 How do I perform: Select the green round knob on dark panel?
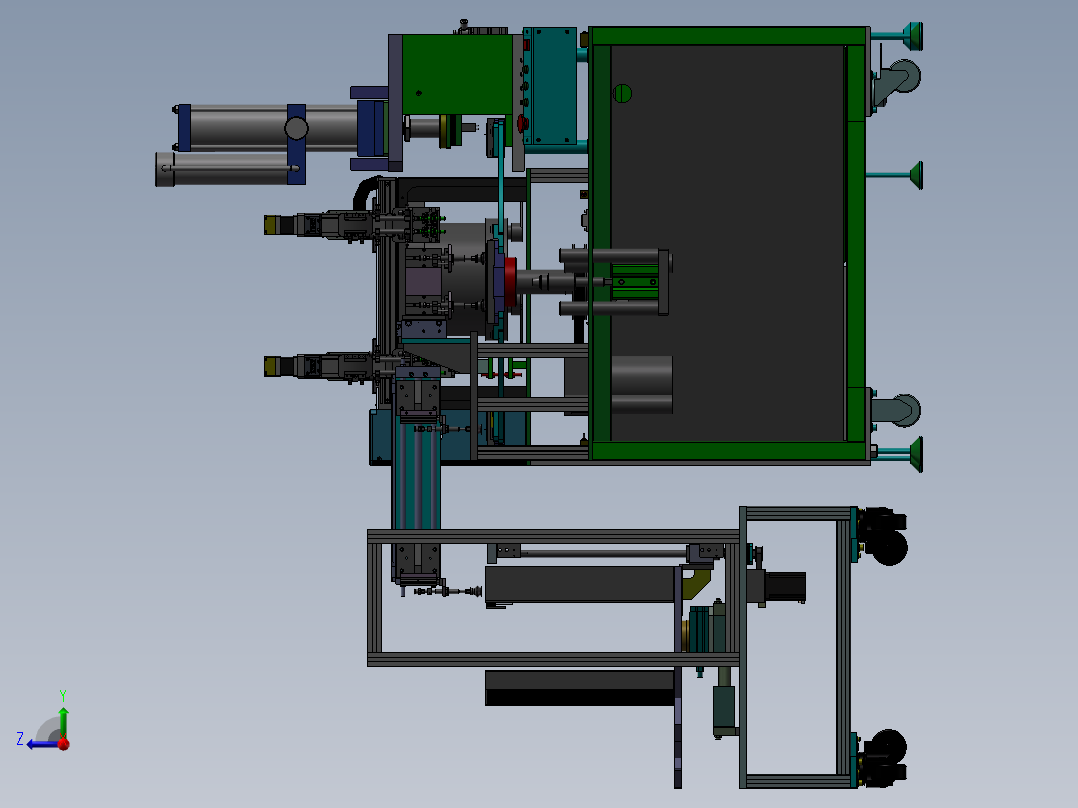coord(622,94)
